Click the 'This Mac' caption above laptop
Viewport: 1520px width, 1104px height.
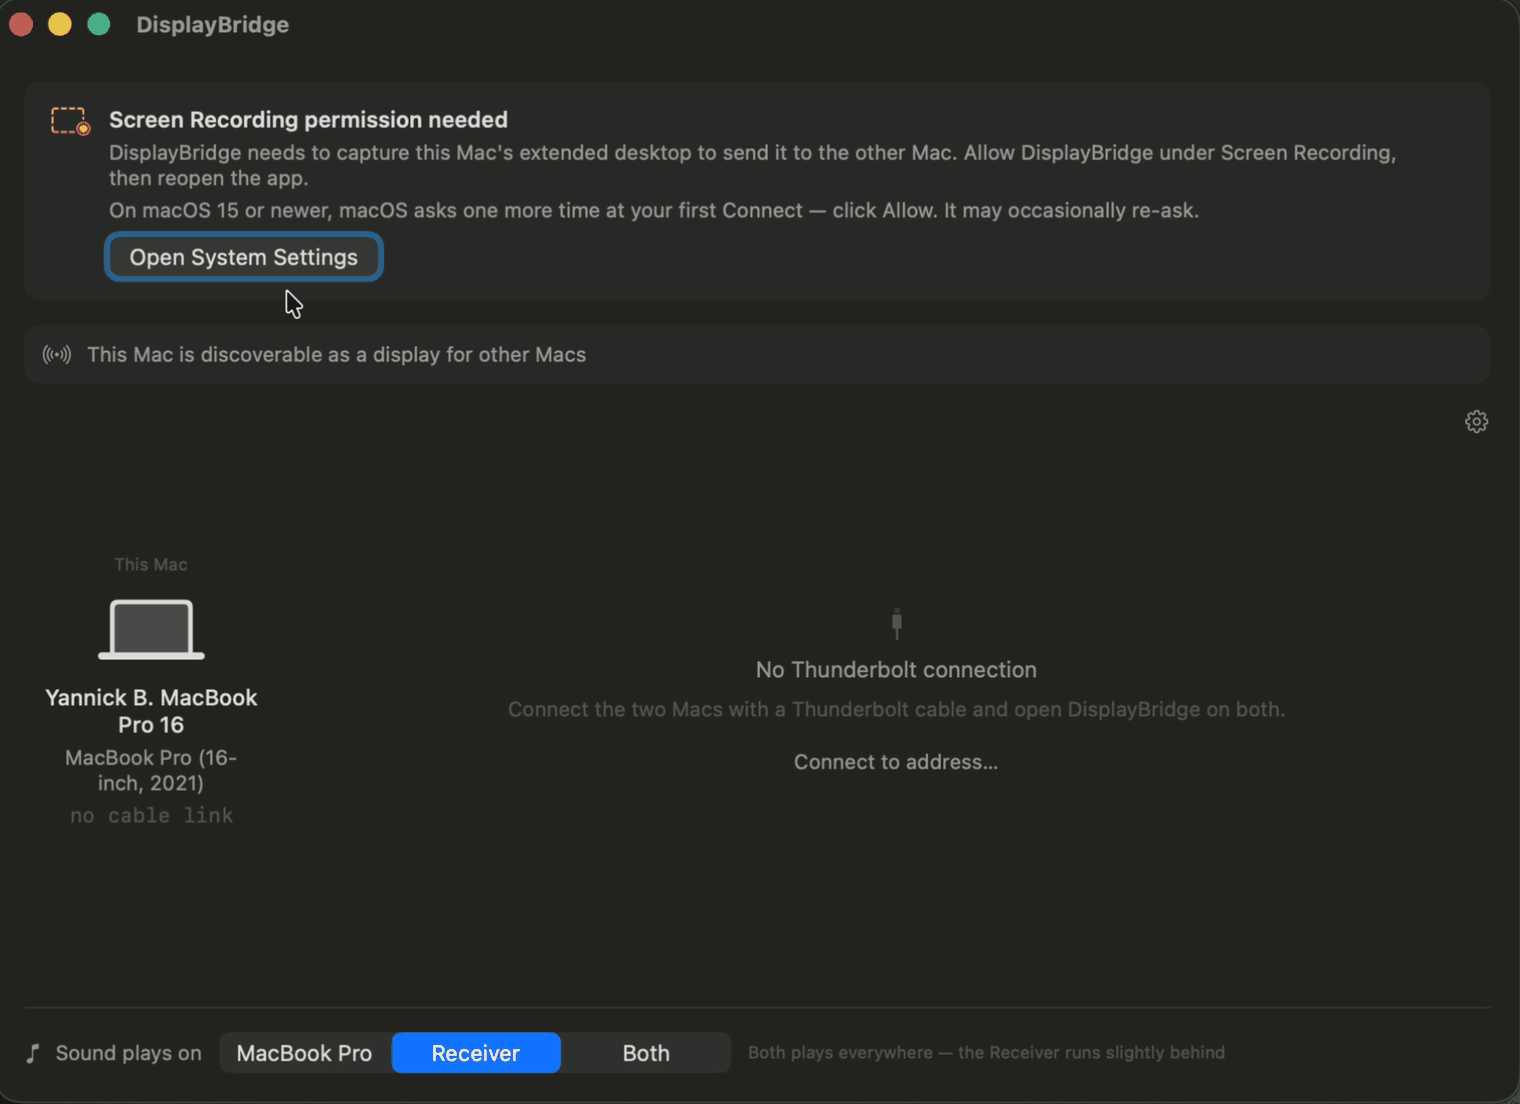151,565
